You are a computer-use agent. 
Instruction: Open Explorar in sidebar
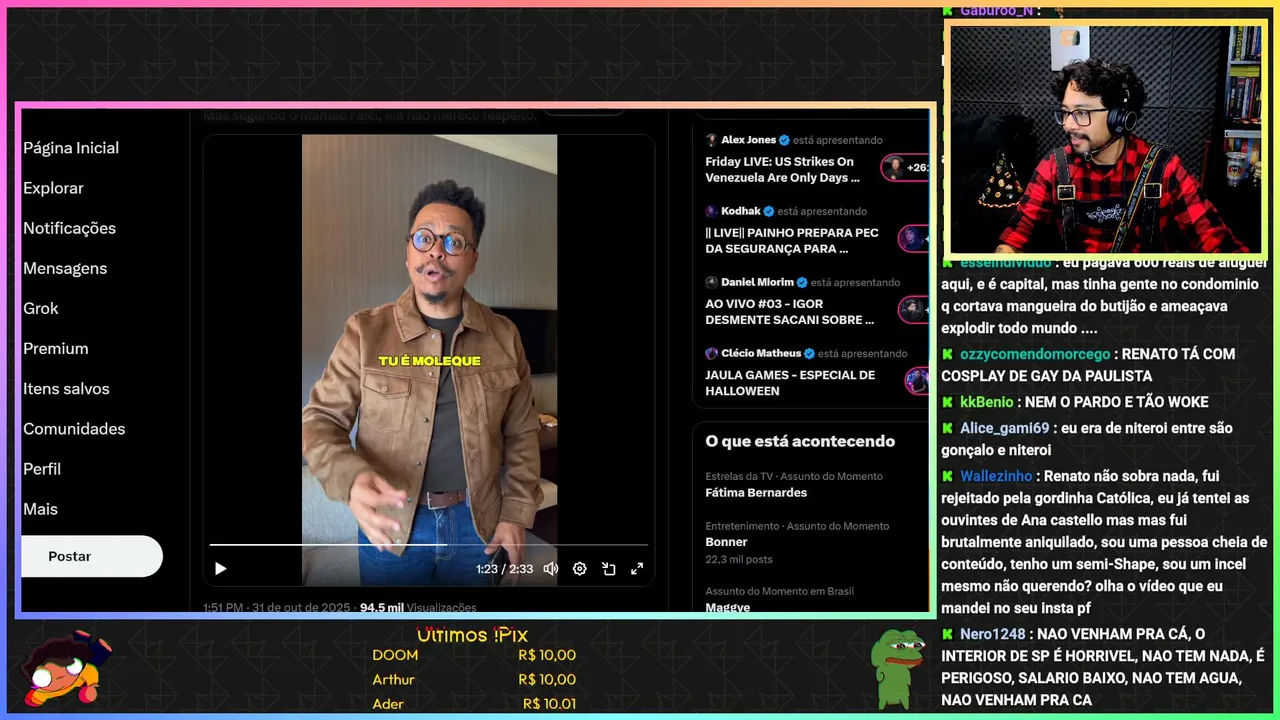(53, 188)
